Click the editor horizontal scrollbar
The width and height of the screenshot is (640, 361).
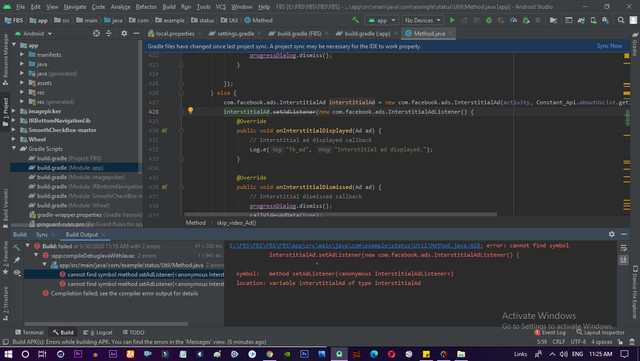(x=340, y=214)
